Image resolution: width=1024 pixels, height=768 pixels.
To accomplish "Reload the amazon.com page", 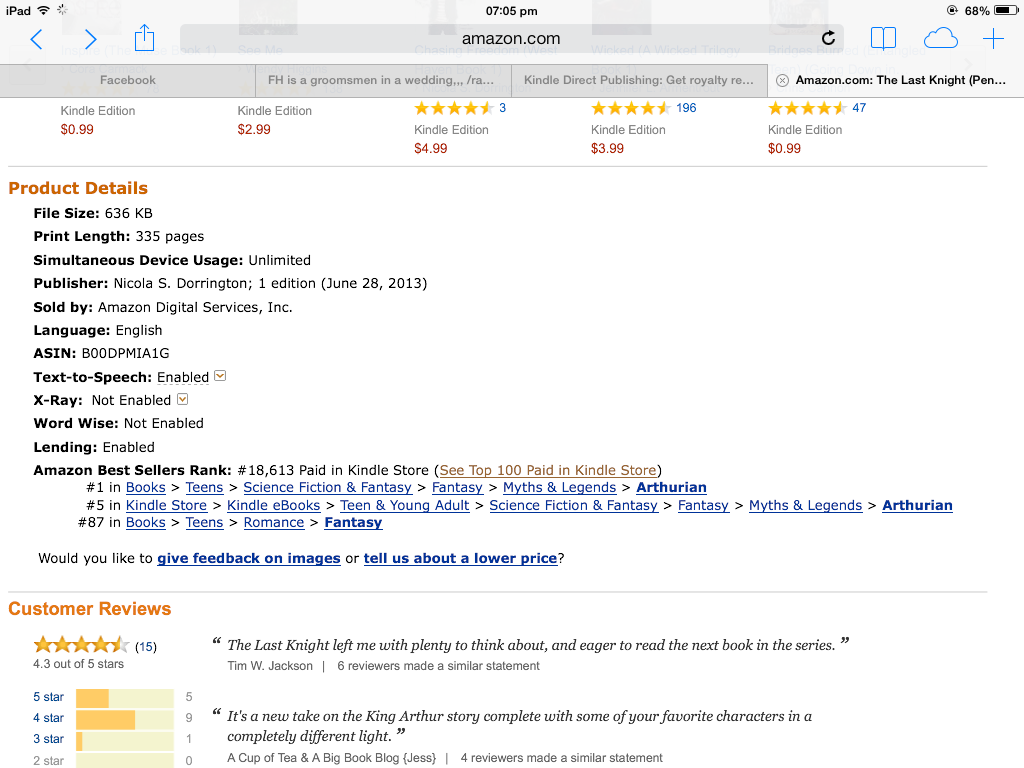I will [x=828, y=39].
